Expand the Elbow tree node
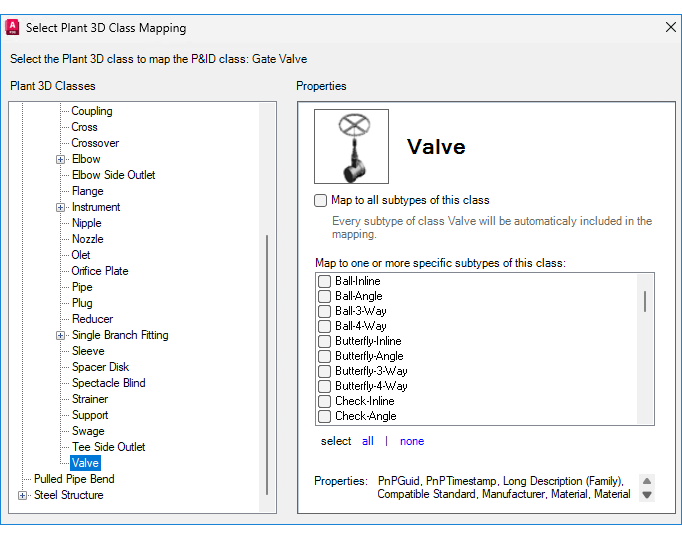The image size is (682, 540). pos(60,160)
